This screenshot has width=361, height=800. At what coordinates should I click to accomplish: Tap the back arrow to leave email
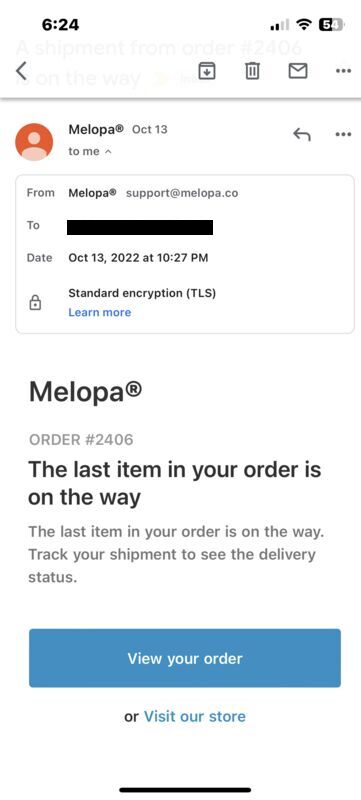click(x=21, y=70)
